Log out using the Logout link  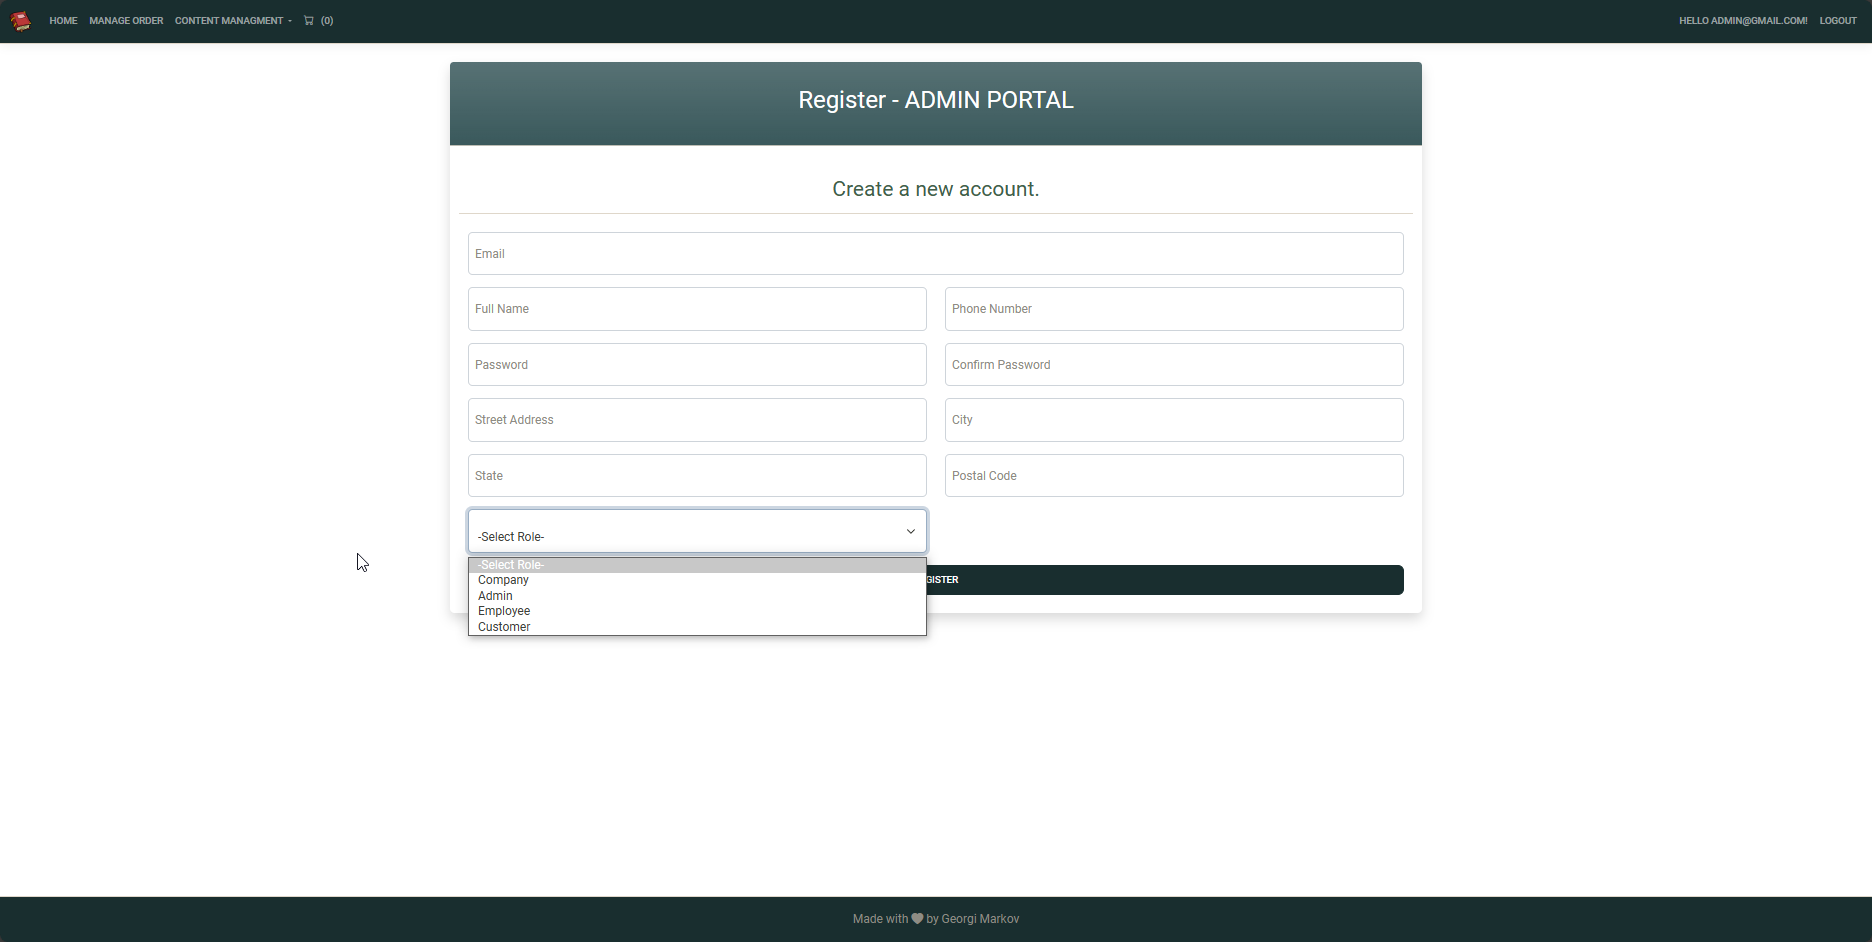1838,20
